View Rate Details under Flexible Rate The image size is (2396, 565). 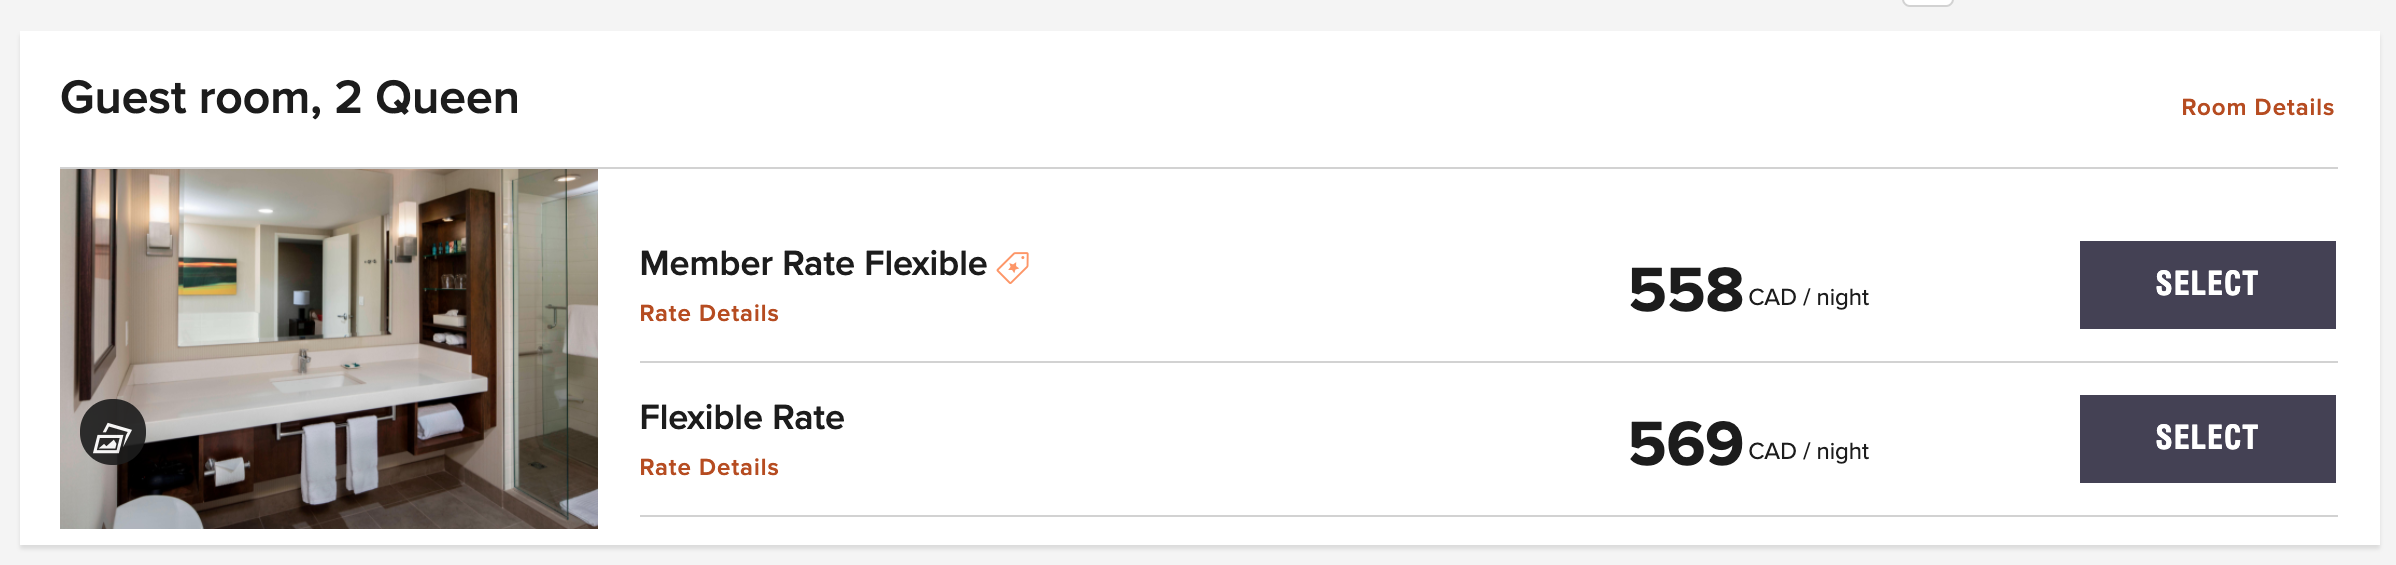709,467
